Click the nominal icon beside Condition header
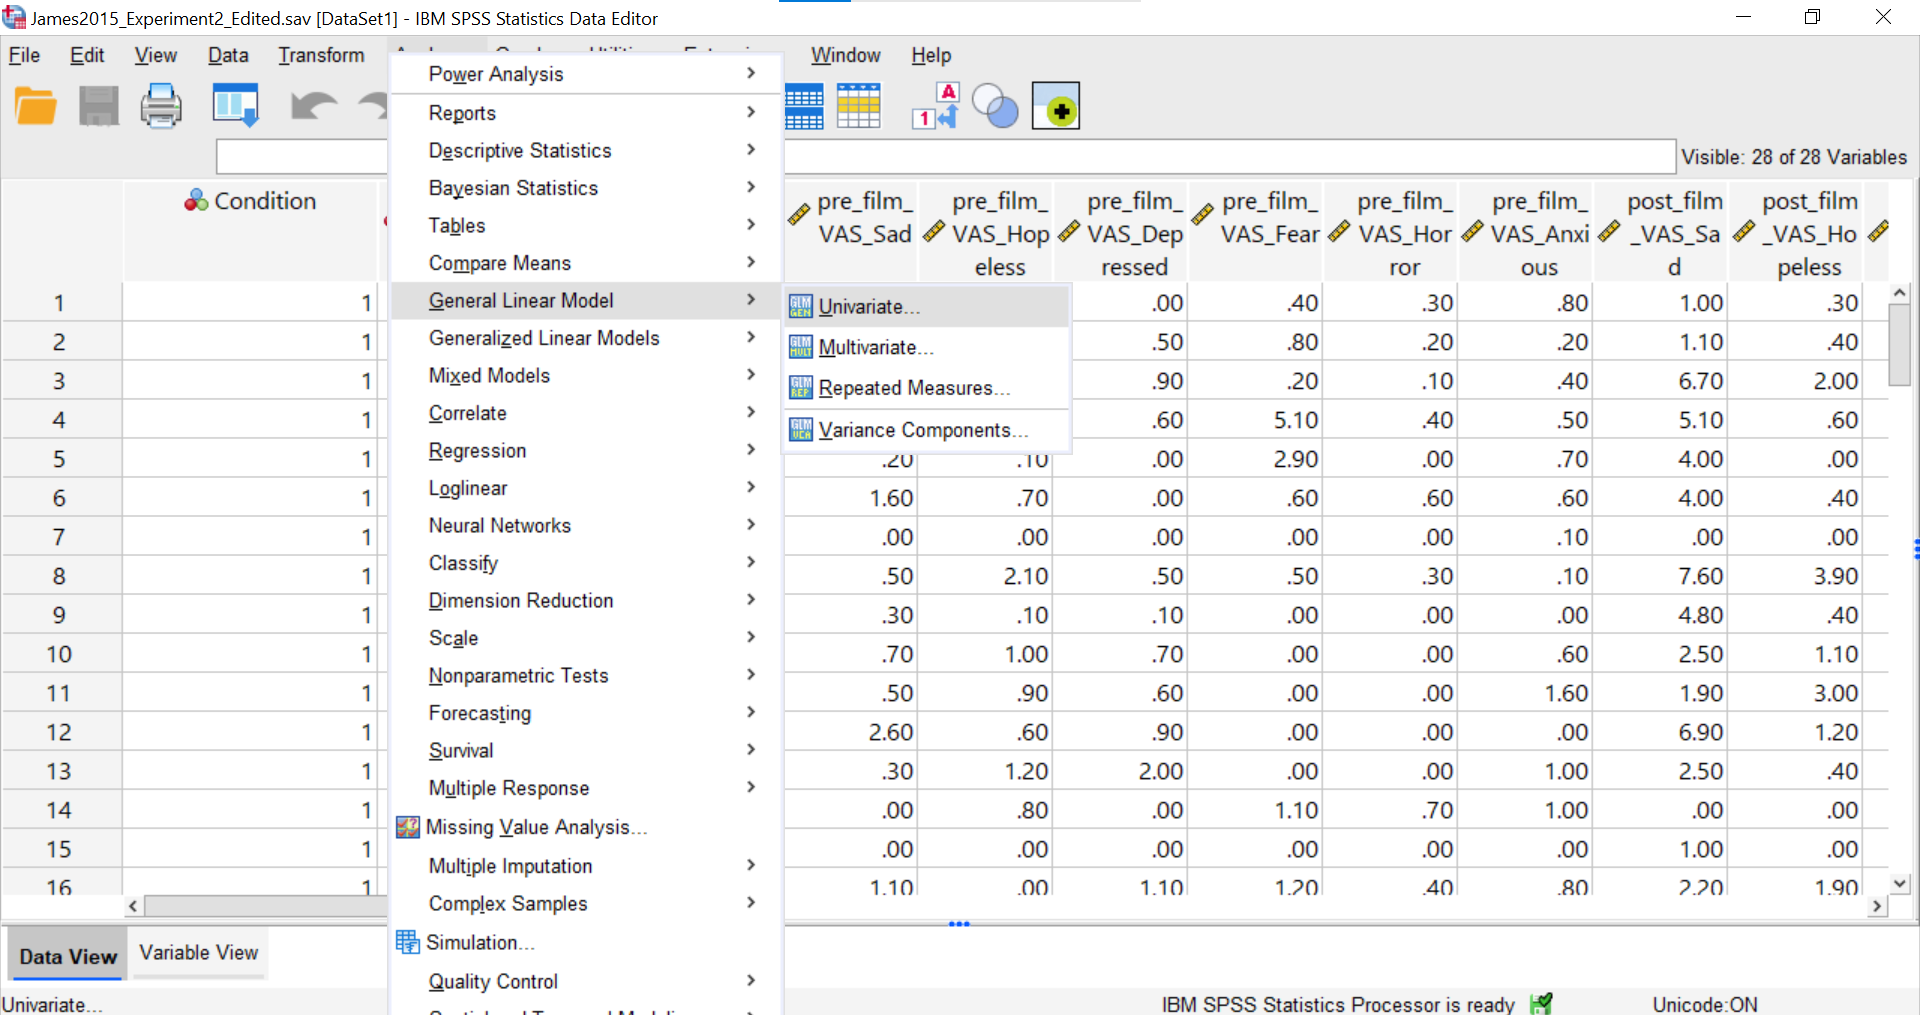1920x1015 pixels. click(196, 201)
